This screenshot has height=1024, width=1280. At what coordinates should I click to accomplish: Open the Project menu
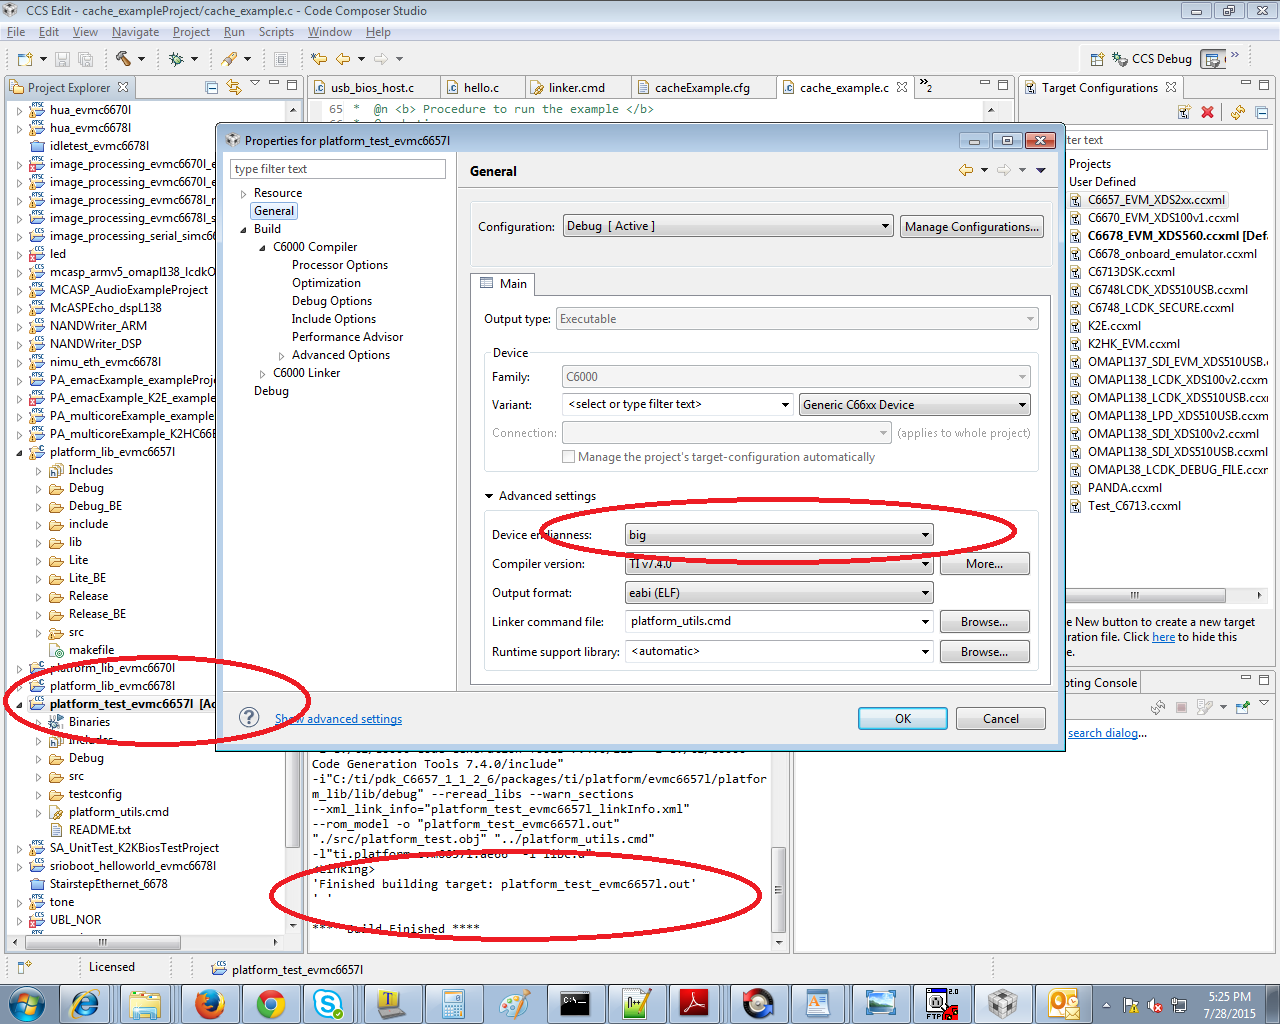click(x=191, y=32)
